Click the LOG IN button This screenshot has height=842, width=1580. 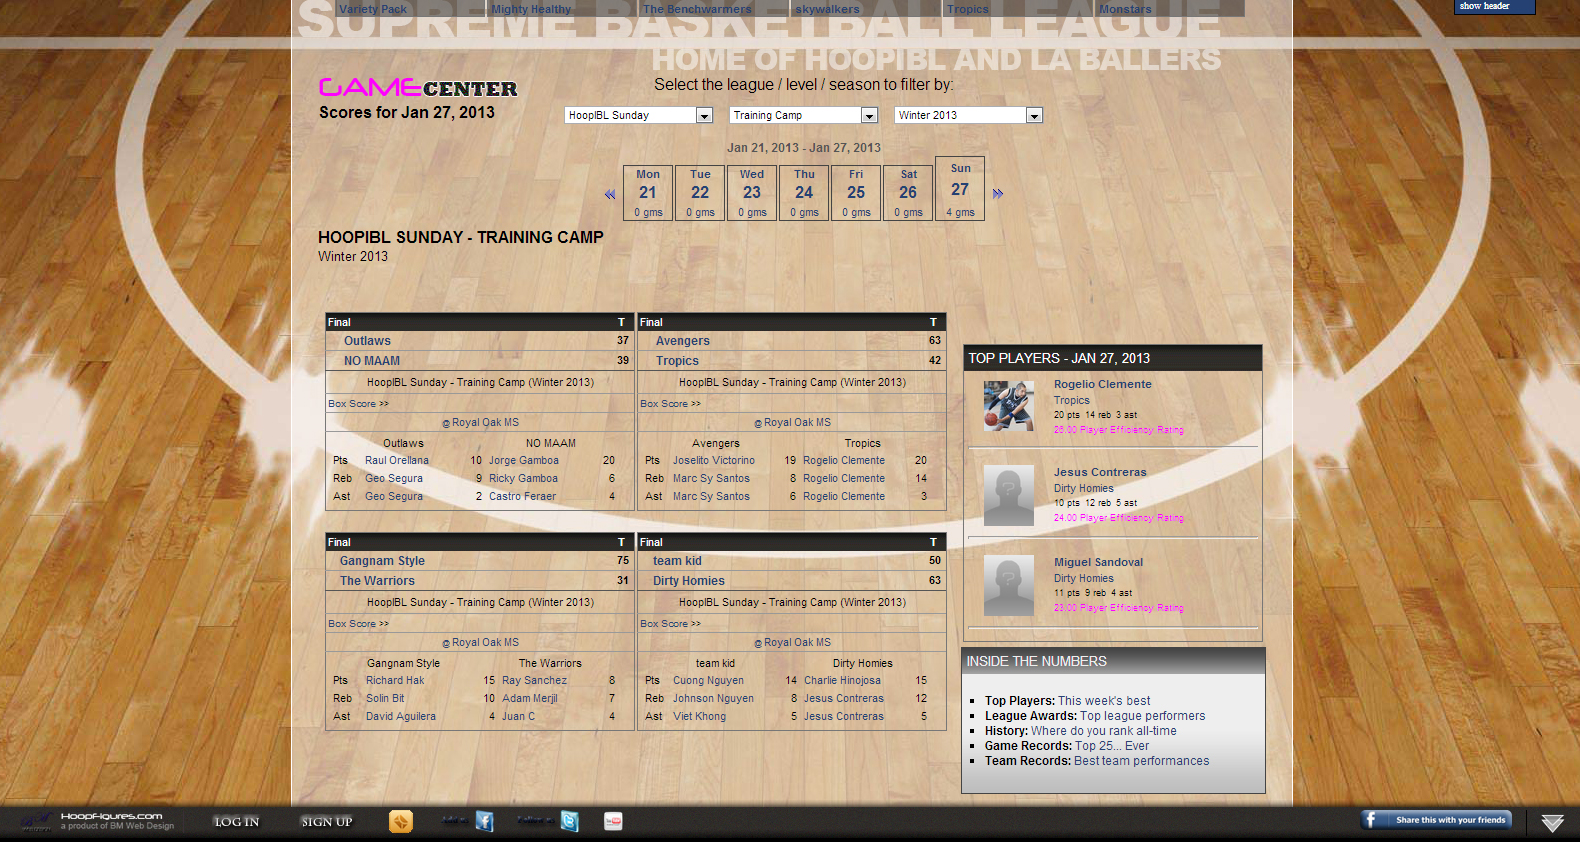(237, 822)
